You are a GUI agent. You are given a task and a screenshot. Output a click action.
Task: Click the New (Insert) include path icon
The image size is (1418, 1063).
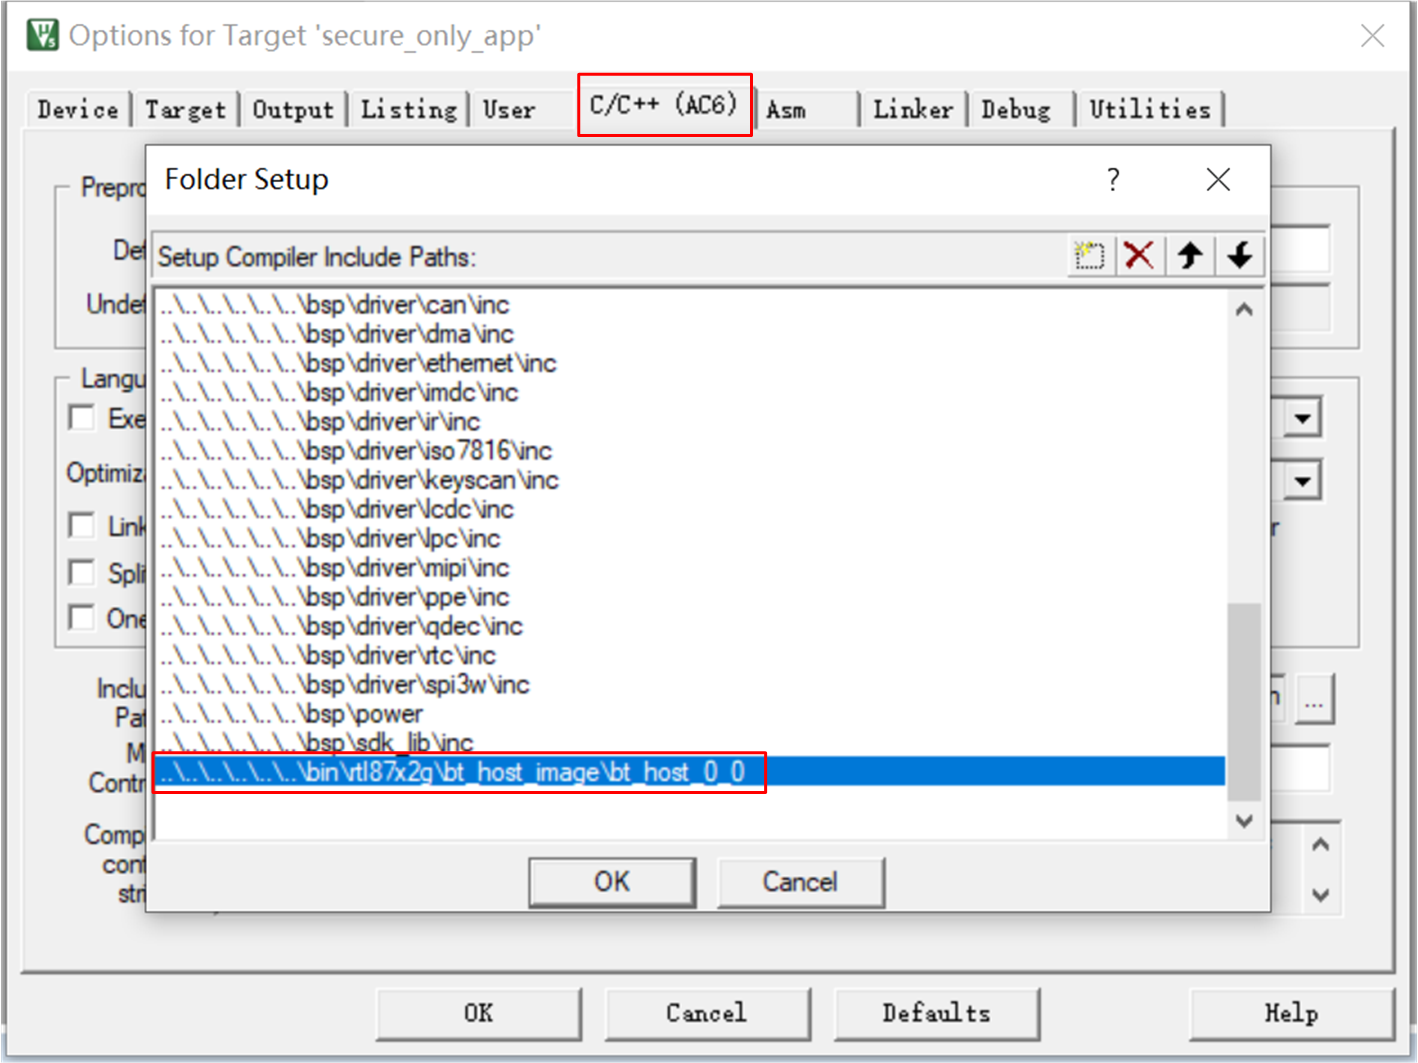(1089, 256)
